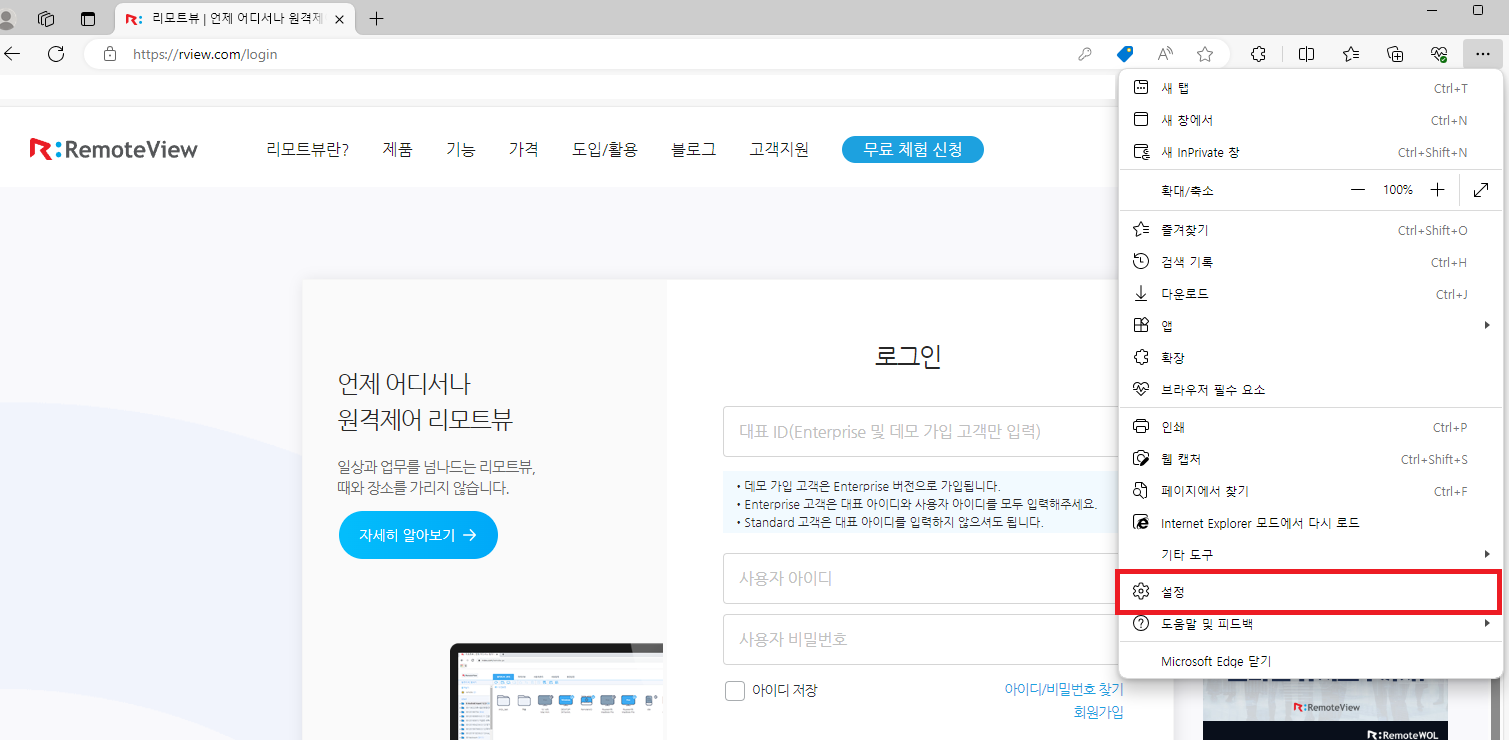Focus the 사용자 아이디 field

pos(920,579)
